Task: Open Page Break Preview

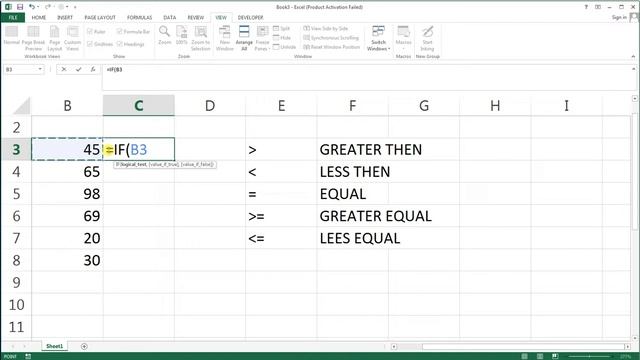Action: 33,38
